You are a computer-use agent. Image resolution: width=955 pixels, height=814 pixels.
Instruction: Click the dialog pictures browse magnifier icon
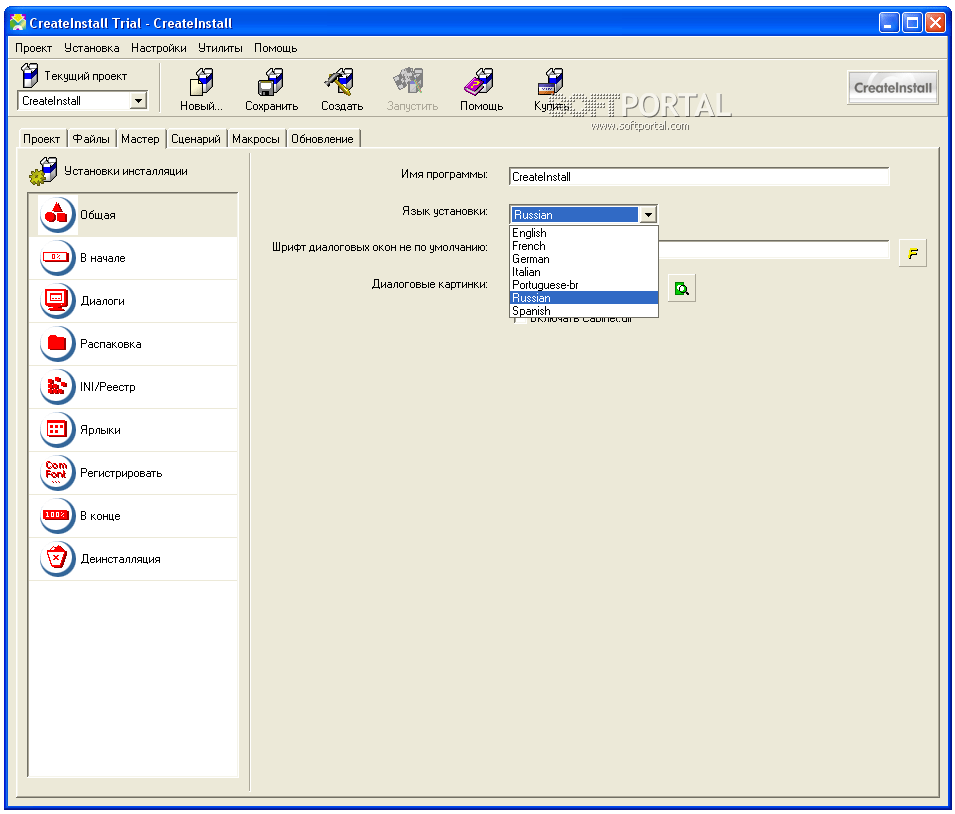[x=682, y=288]
